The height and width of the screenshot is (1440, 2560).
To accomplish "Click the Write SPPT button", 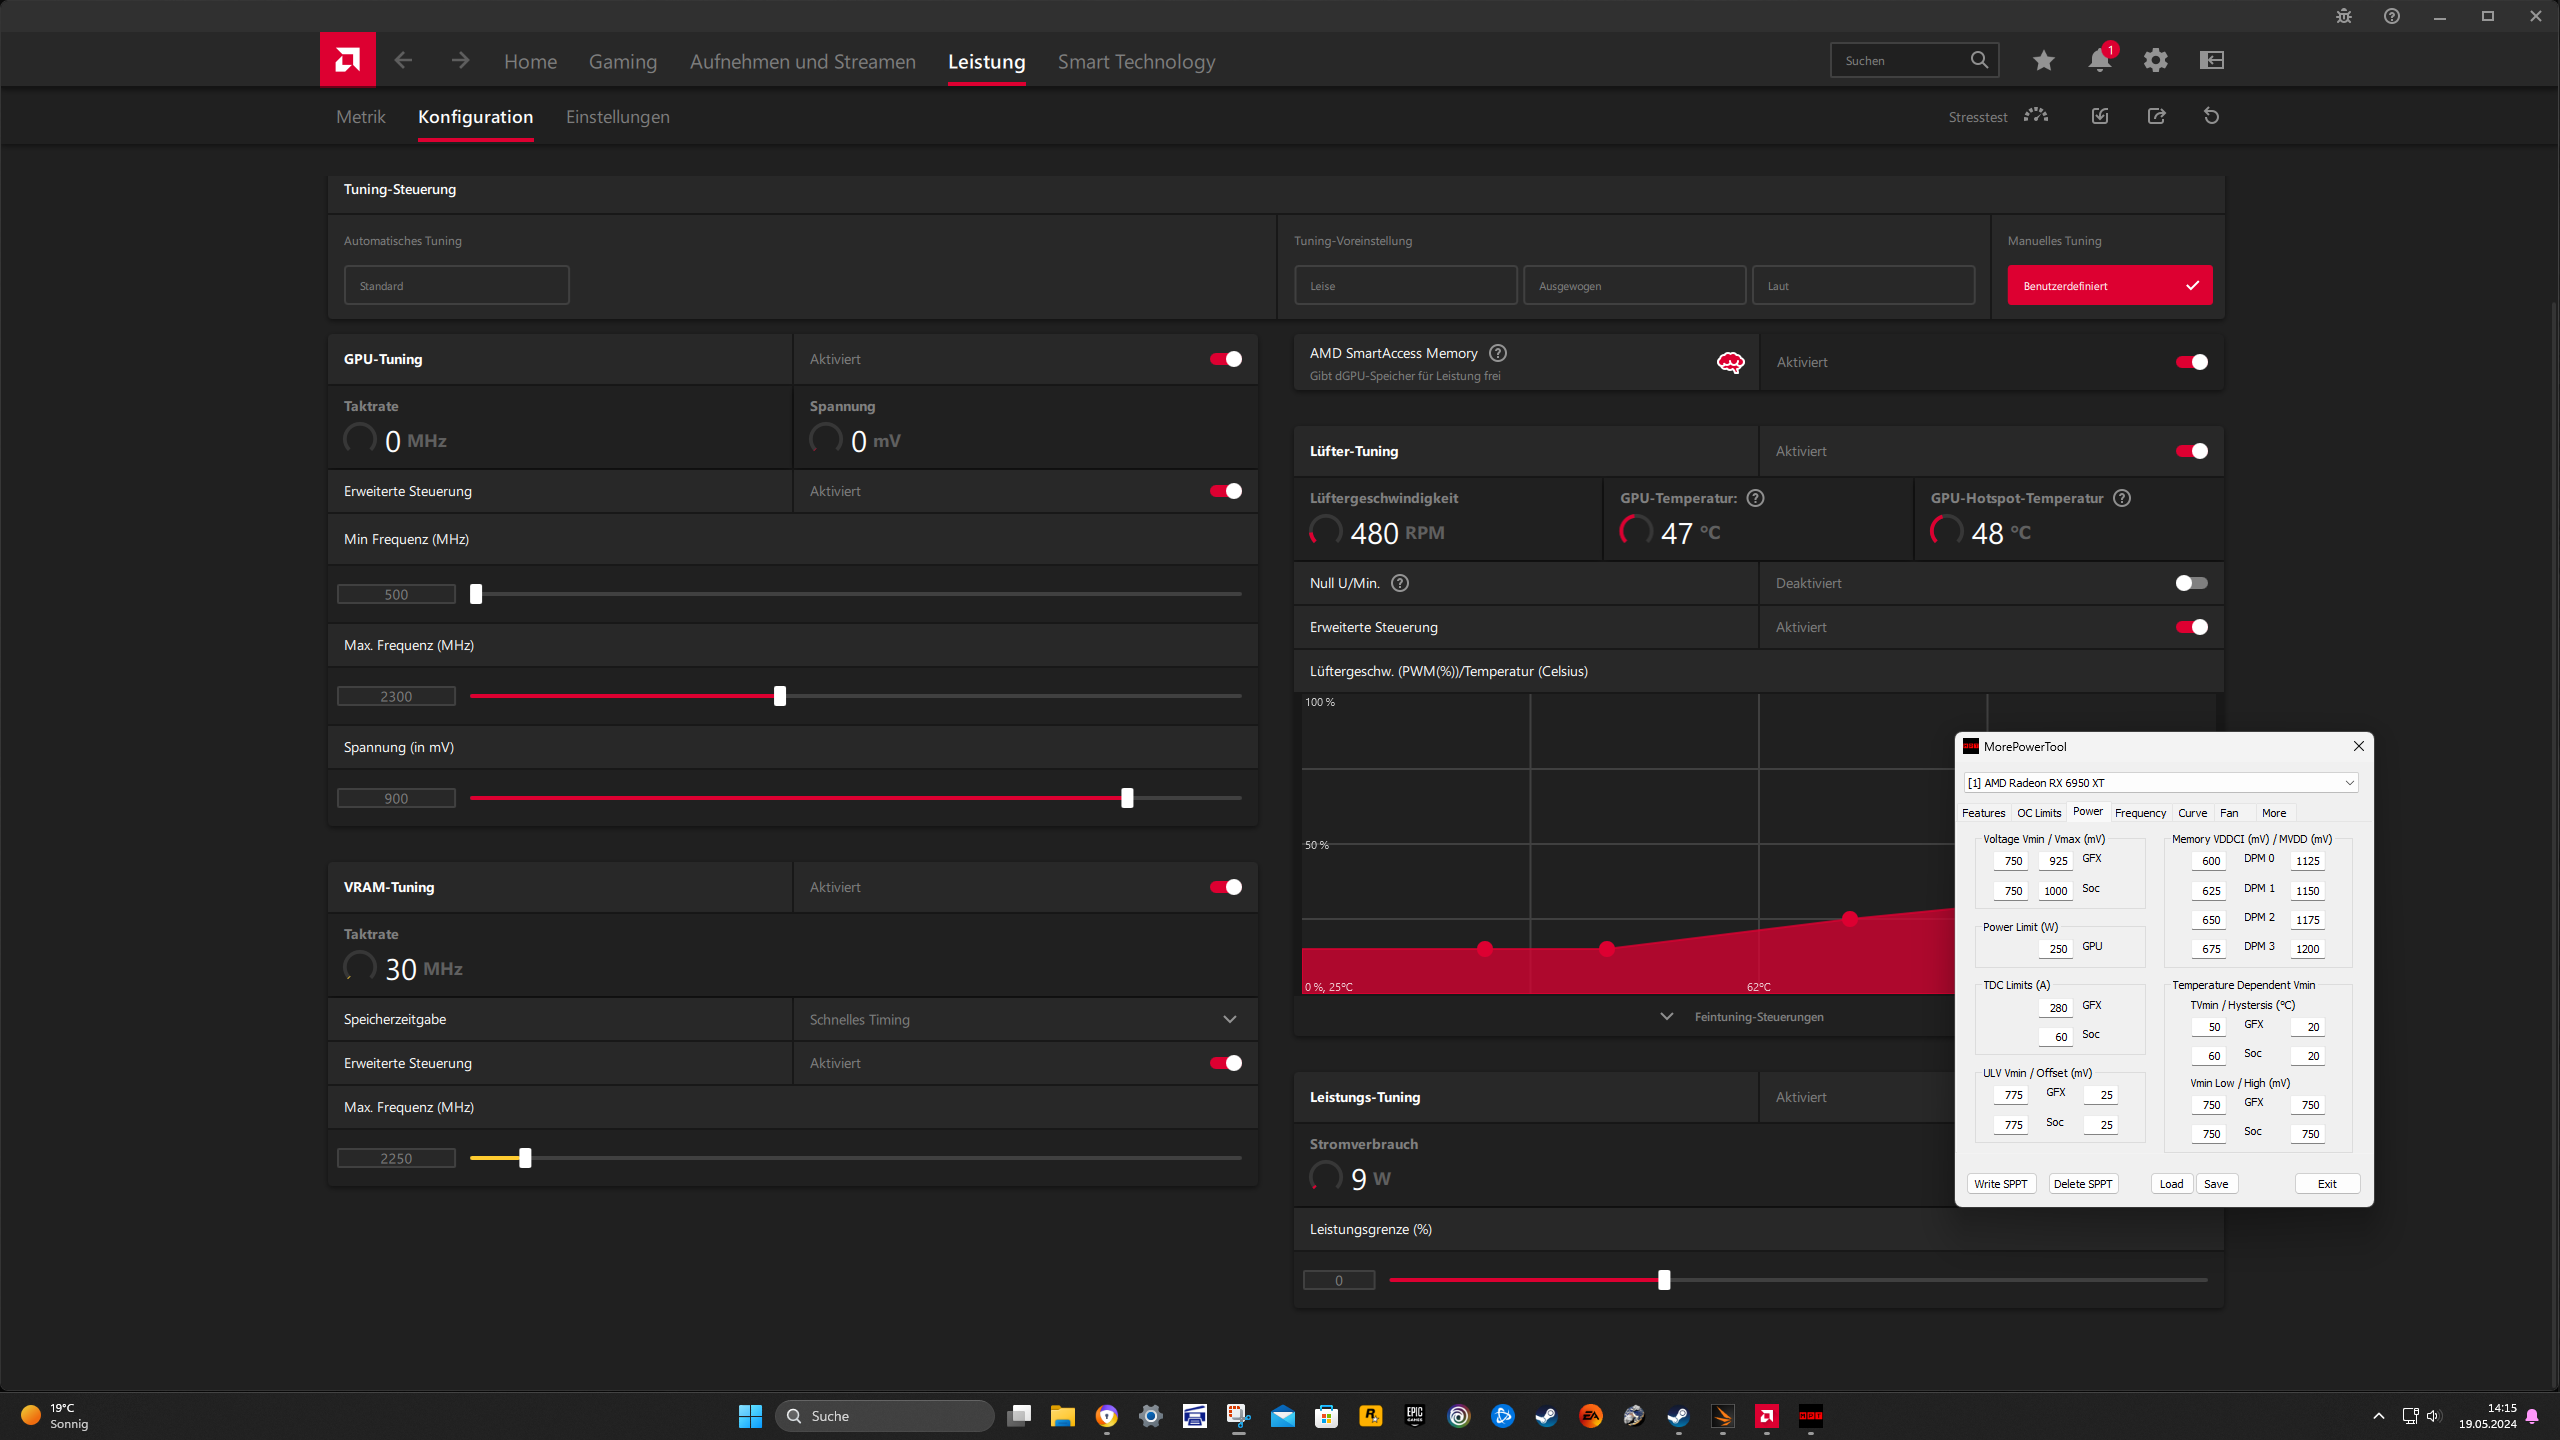I will coord(2000,1184).
